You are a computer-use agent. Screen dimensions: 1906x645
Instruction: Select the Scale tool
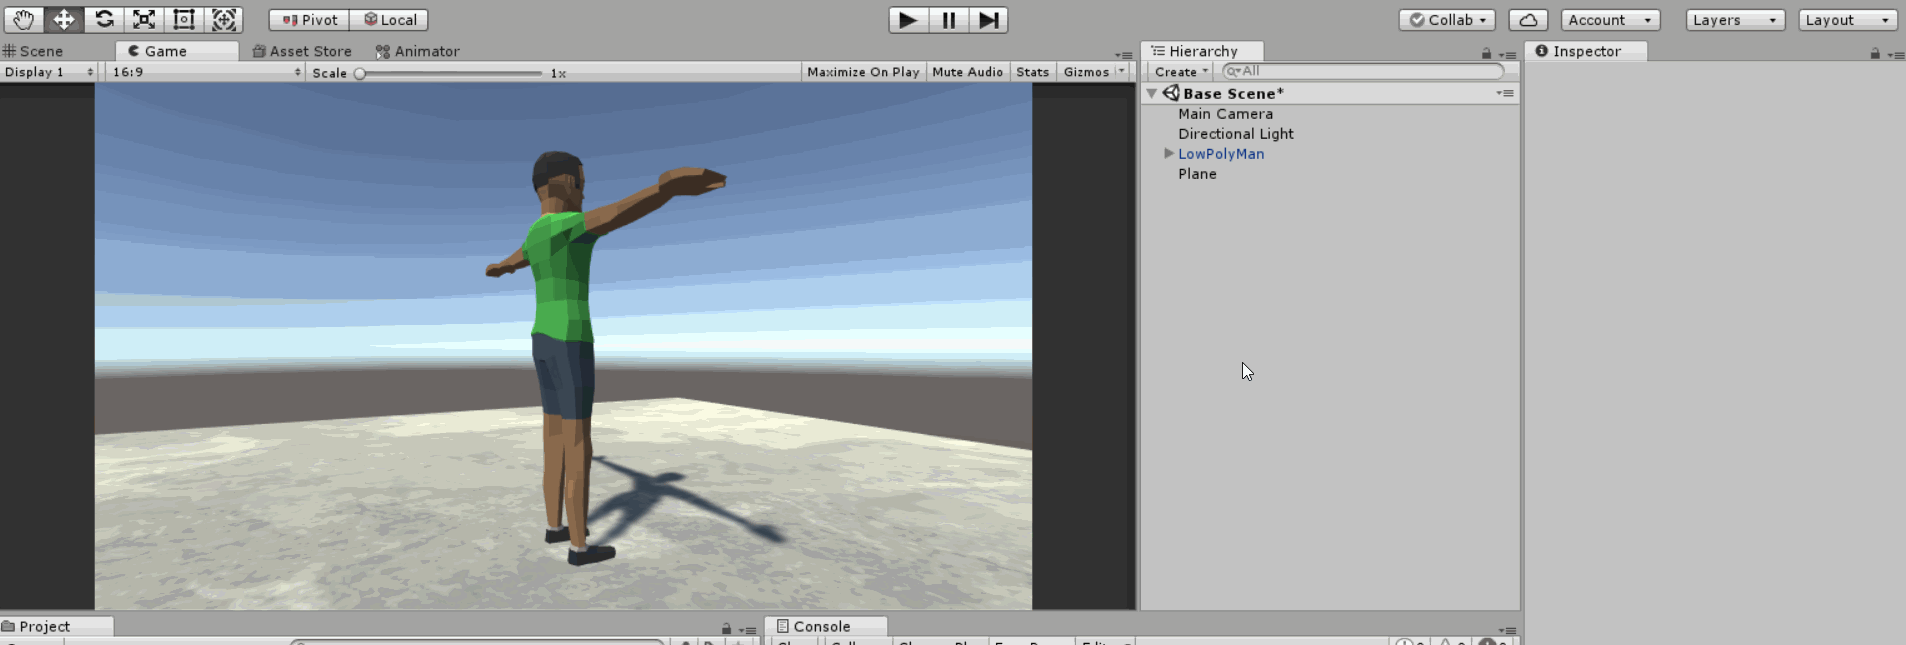[x=144, y=20]
